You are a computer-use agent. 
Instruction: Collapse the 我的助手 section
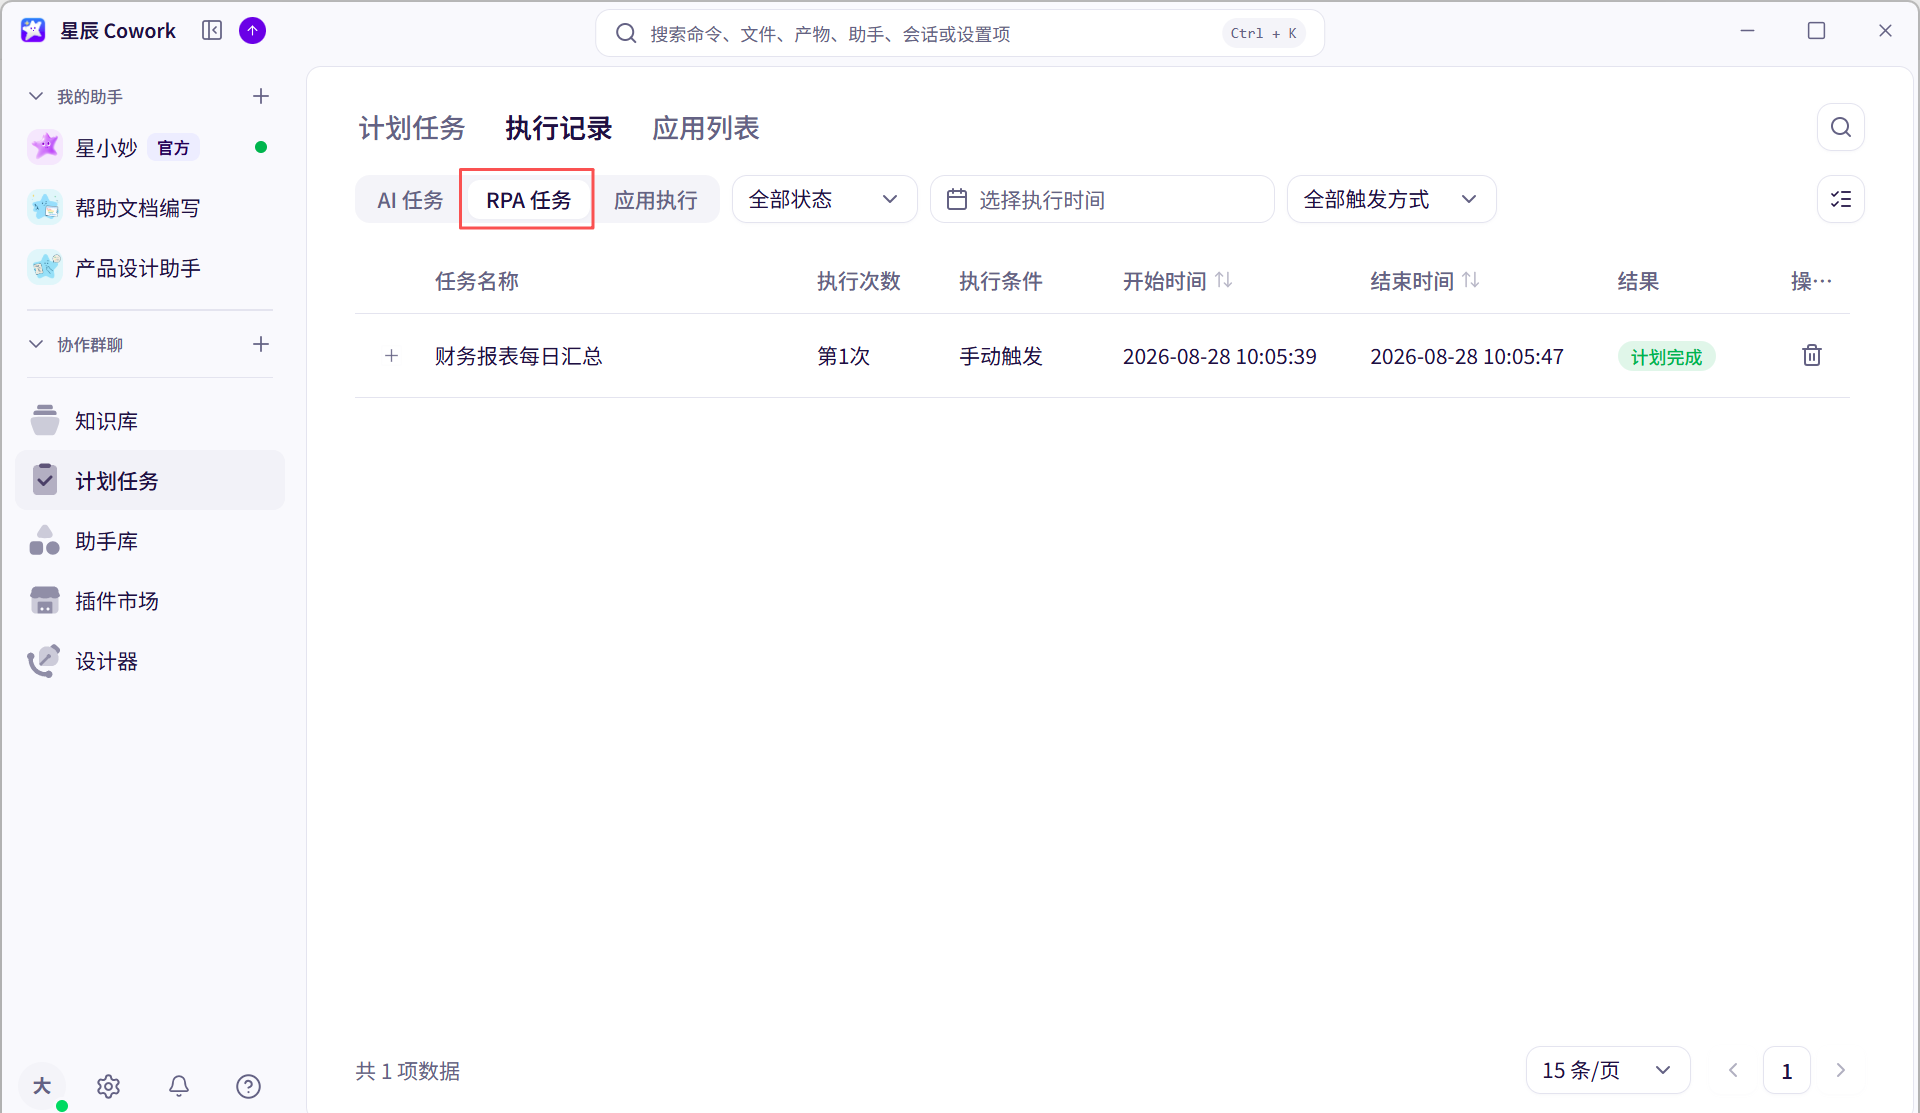coord(36,96)
